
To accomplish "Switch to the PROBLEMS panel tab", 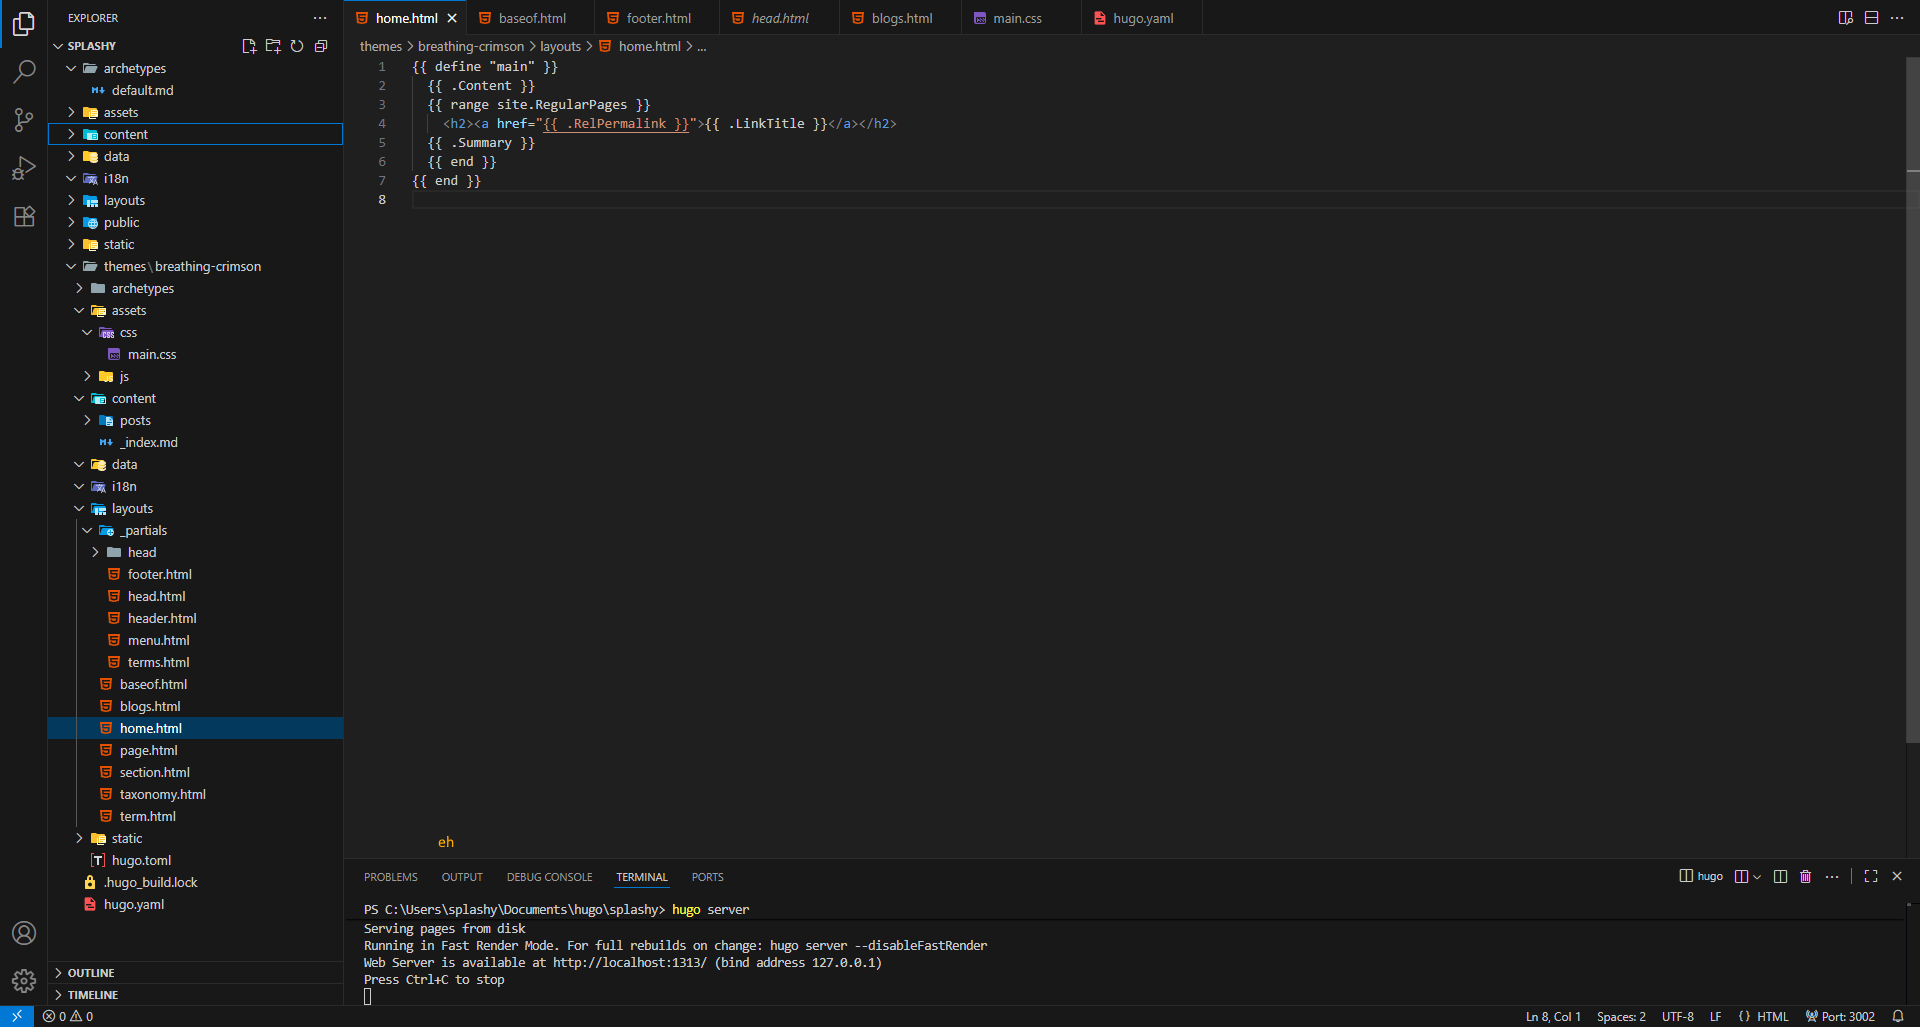I will tap(390, 877).
